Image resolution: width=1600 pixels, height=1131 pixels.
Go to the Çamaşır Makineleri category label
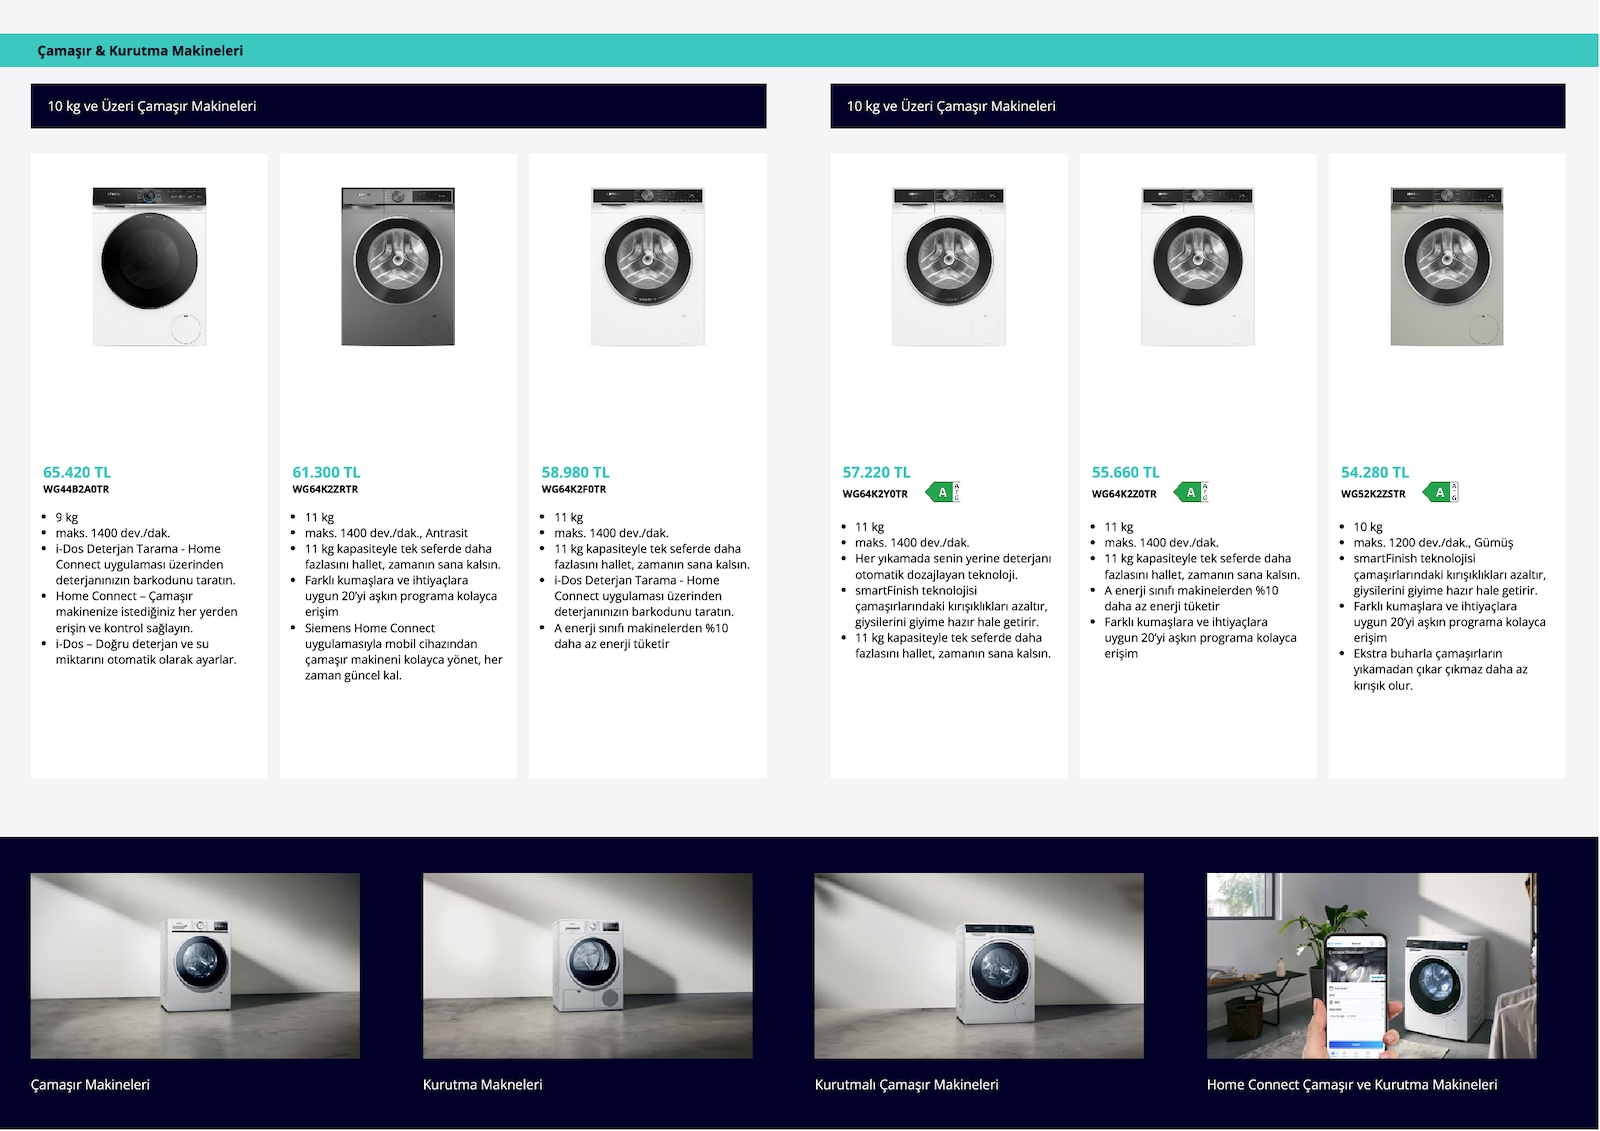(x=90, y=1085)
